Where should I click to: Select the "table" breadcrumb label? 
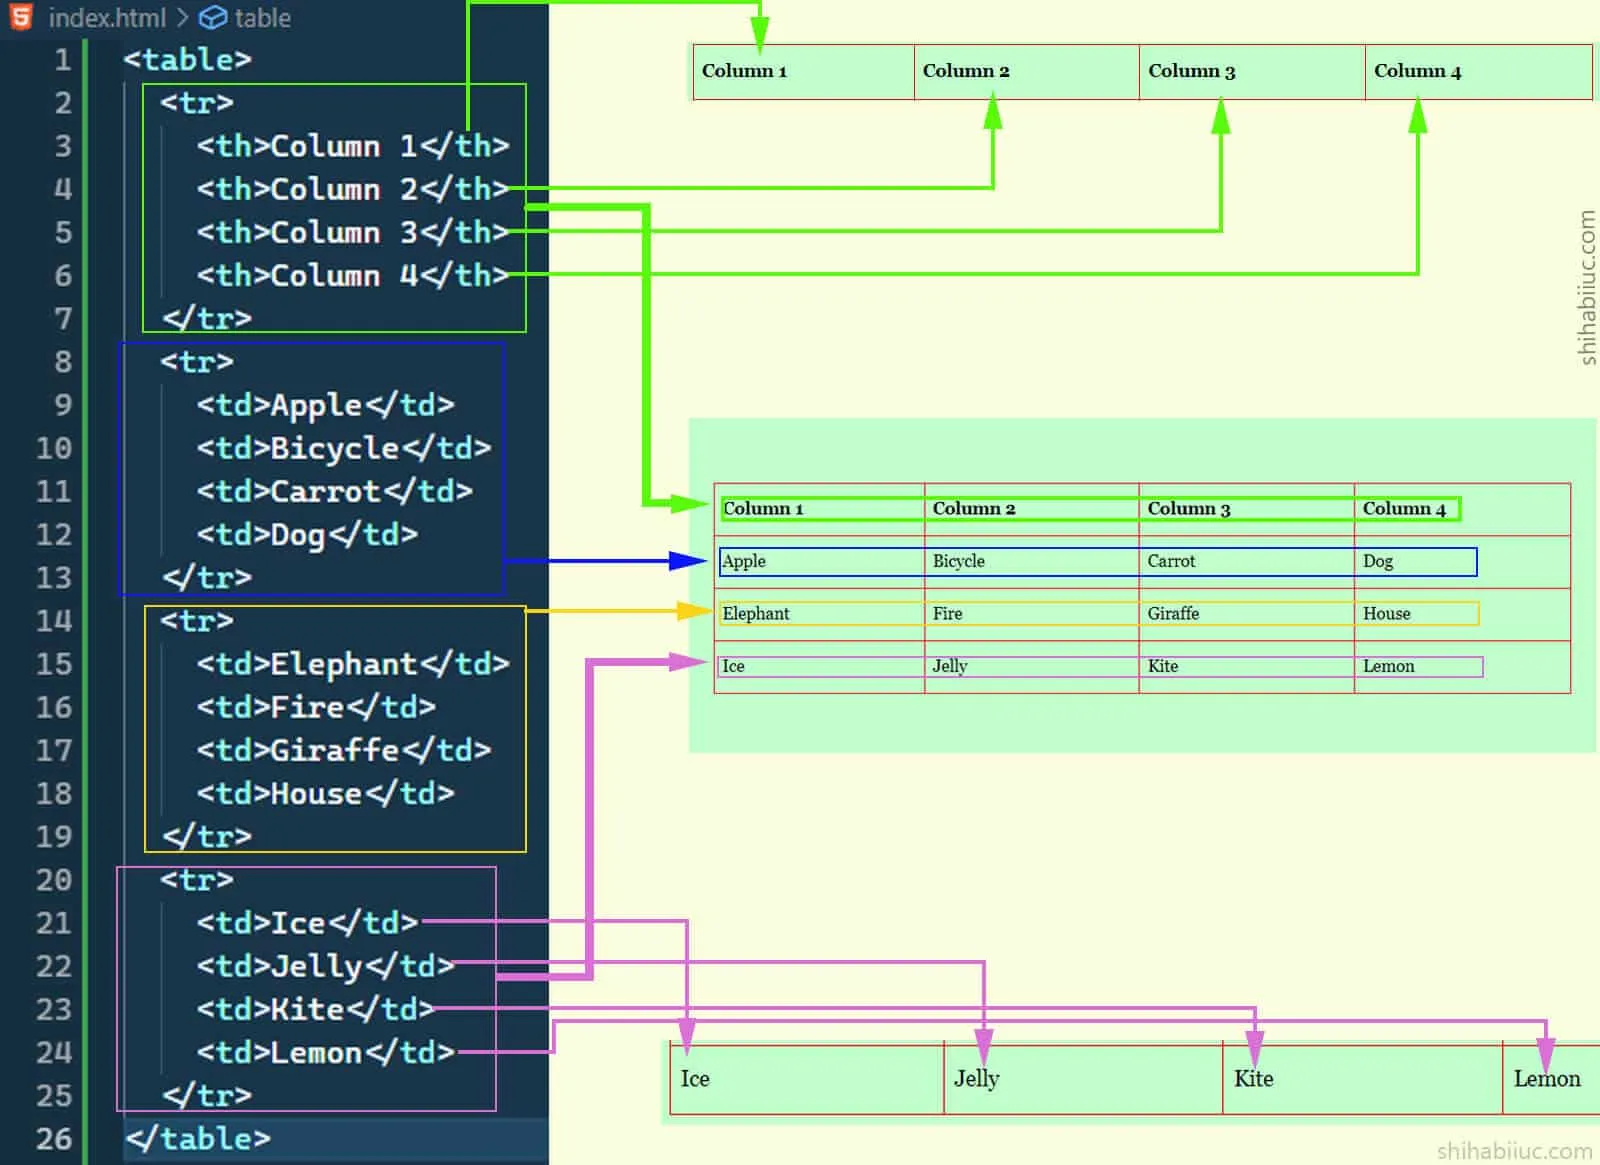pos(262,18)
